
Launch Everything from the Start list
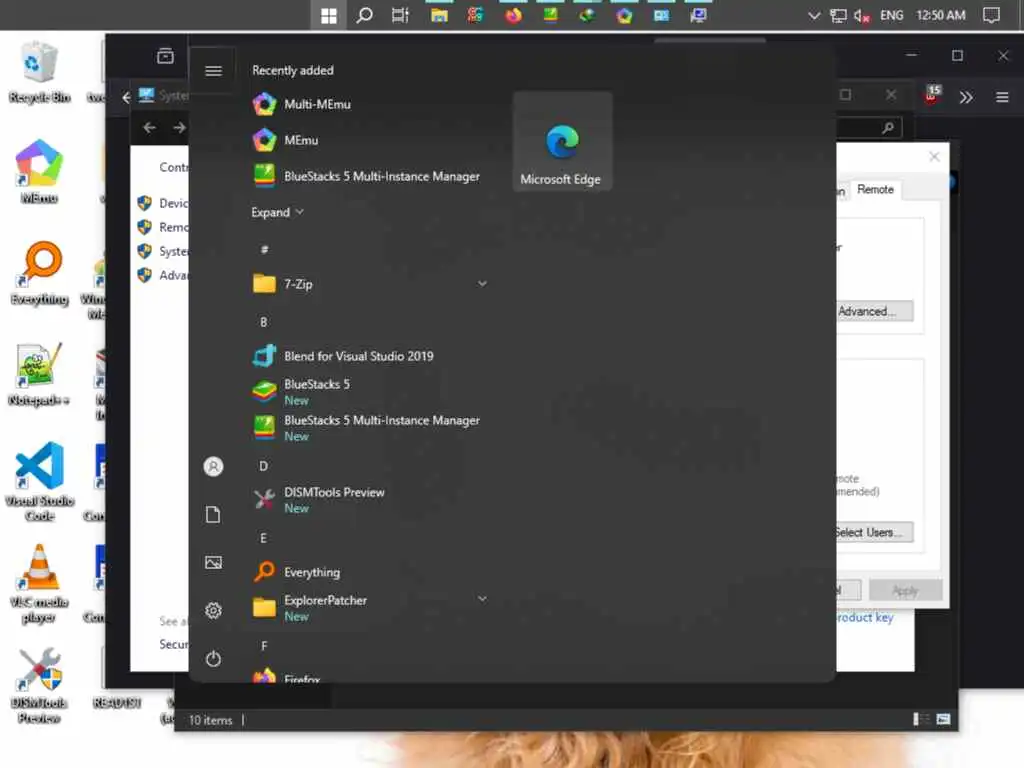tap(372, 572)
